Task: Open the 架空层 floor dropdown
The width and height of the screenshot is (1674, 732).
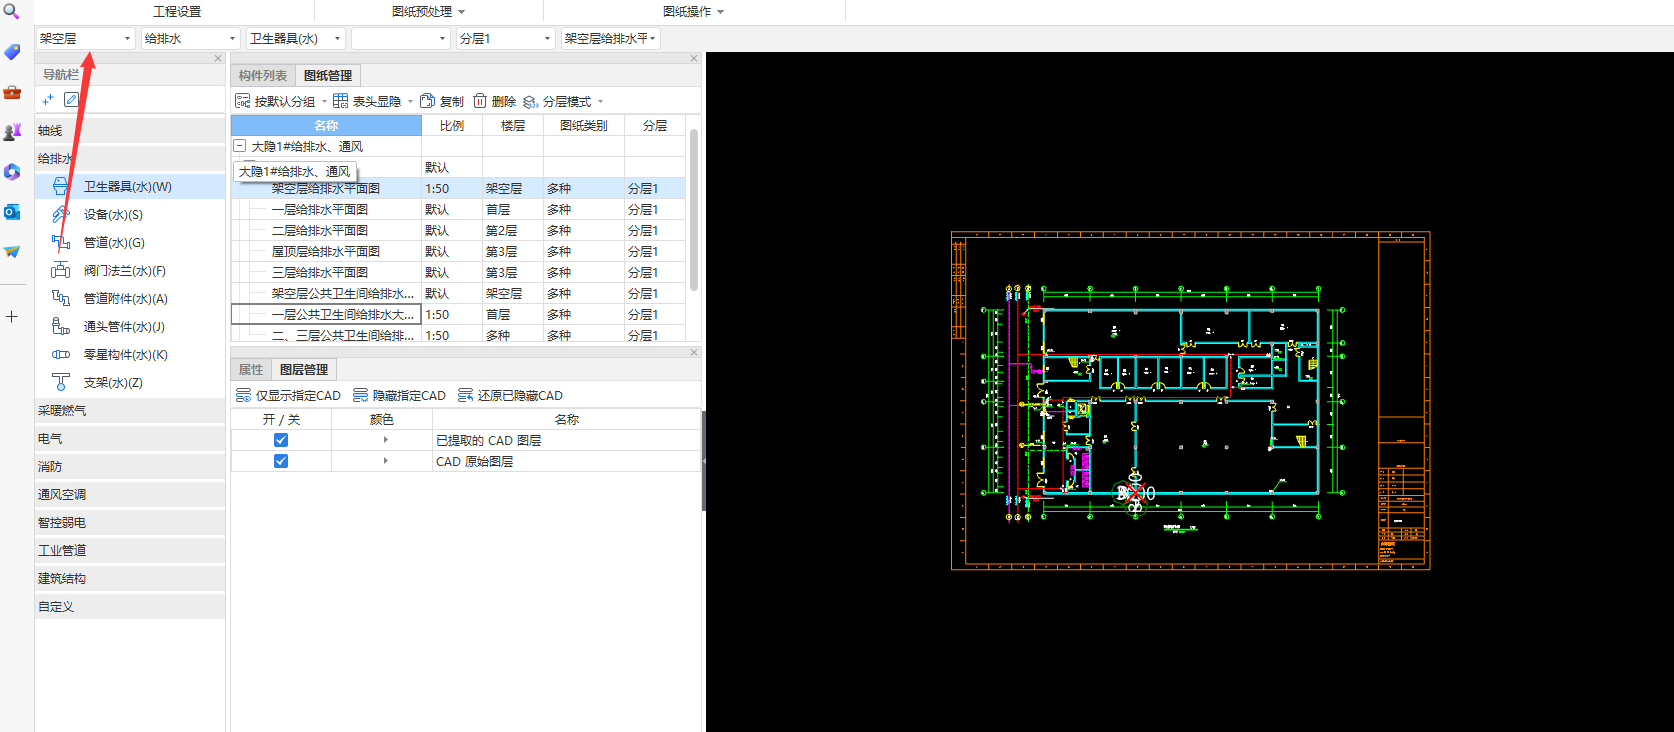Action: [x=86, y=38]
